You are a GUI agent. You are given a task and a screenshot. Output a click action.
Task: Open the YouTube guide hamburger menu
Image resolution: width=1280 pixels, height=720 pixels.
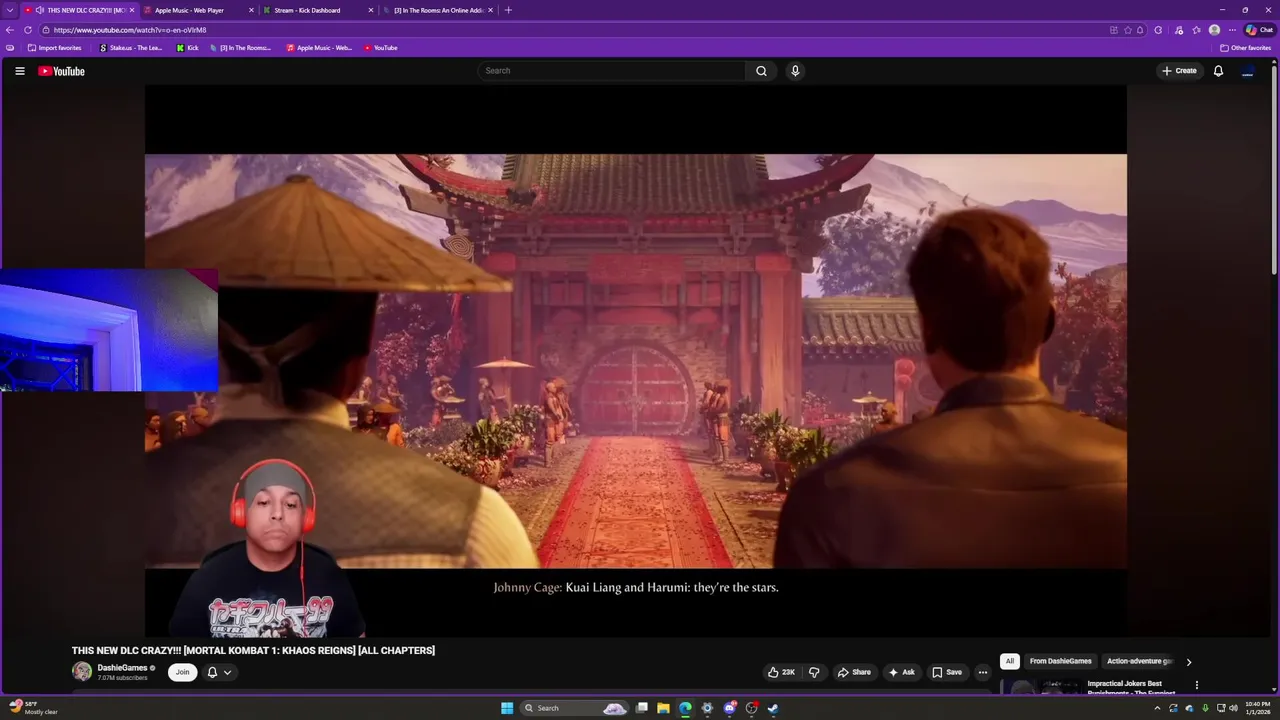pos(19,71)
